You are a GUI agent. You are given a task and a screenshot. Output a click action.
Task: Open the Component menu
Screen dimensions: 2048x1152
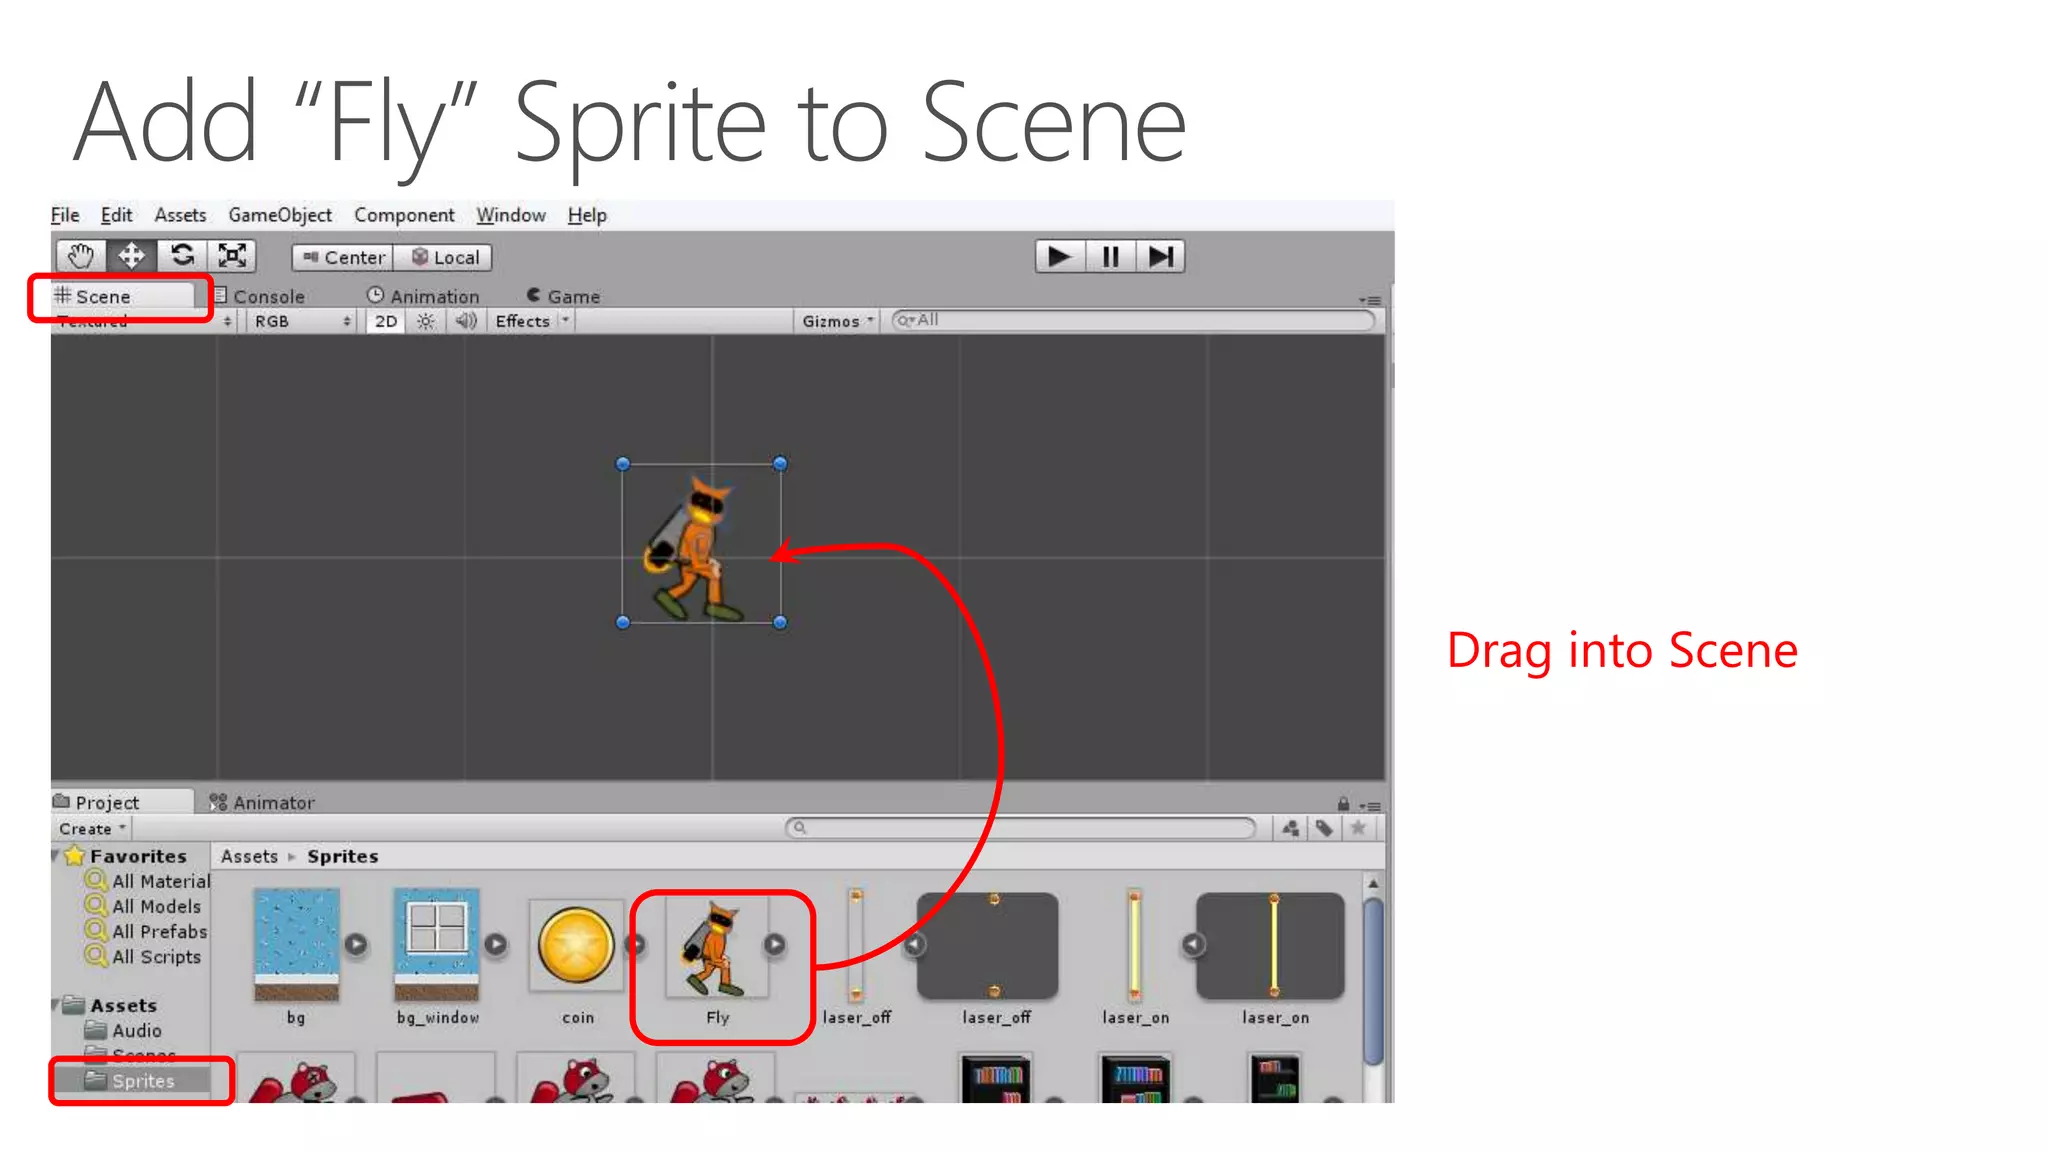click(x=404, y=215)
